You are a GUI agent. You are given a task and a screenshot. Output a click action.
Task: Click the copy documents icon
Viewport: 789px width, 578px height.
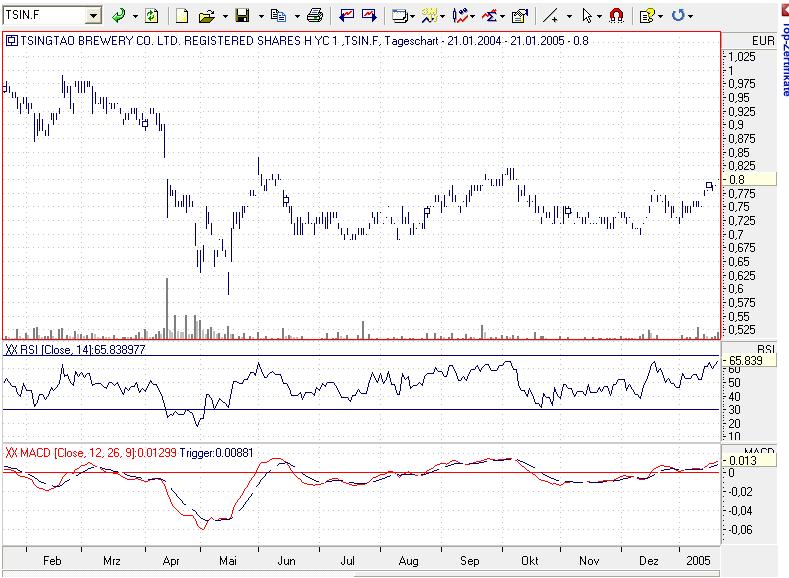tap(278, 16)
